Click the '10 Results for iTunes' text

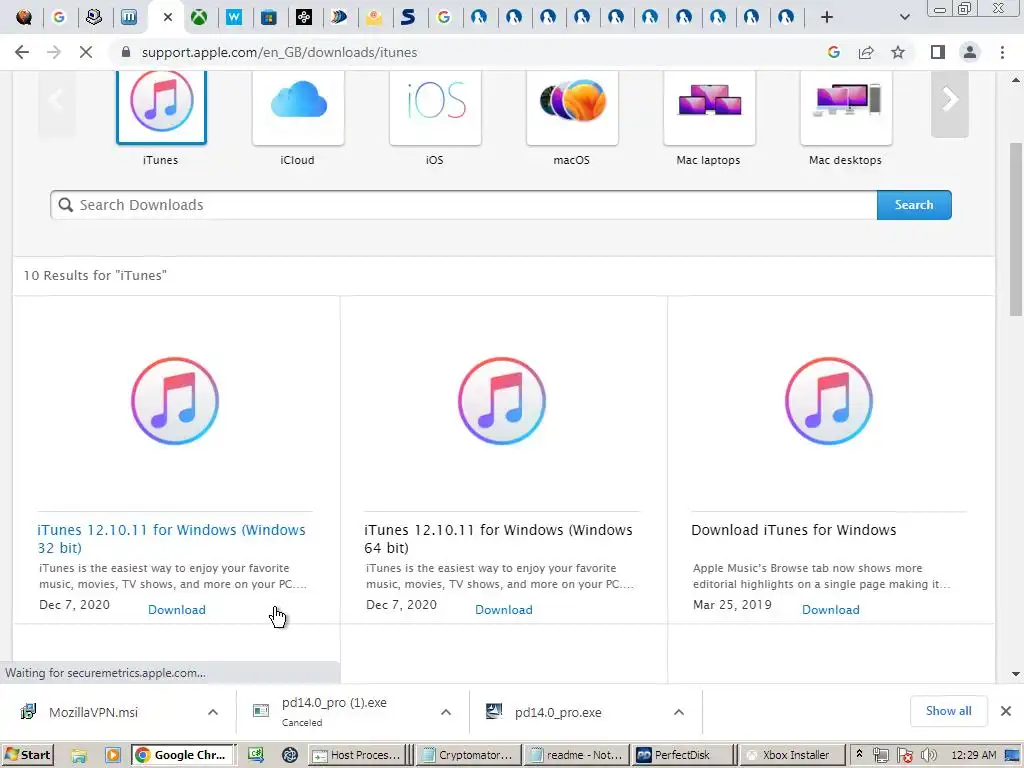[x=95, y=276]
